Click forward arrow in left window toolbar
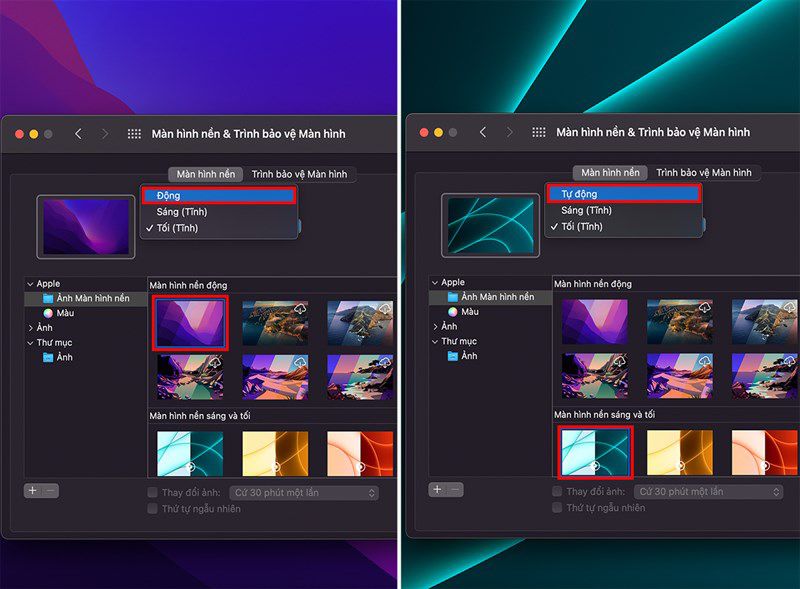The width and height of the screenshot is (800, 589). click(105, 134)
